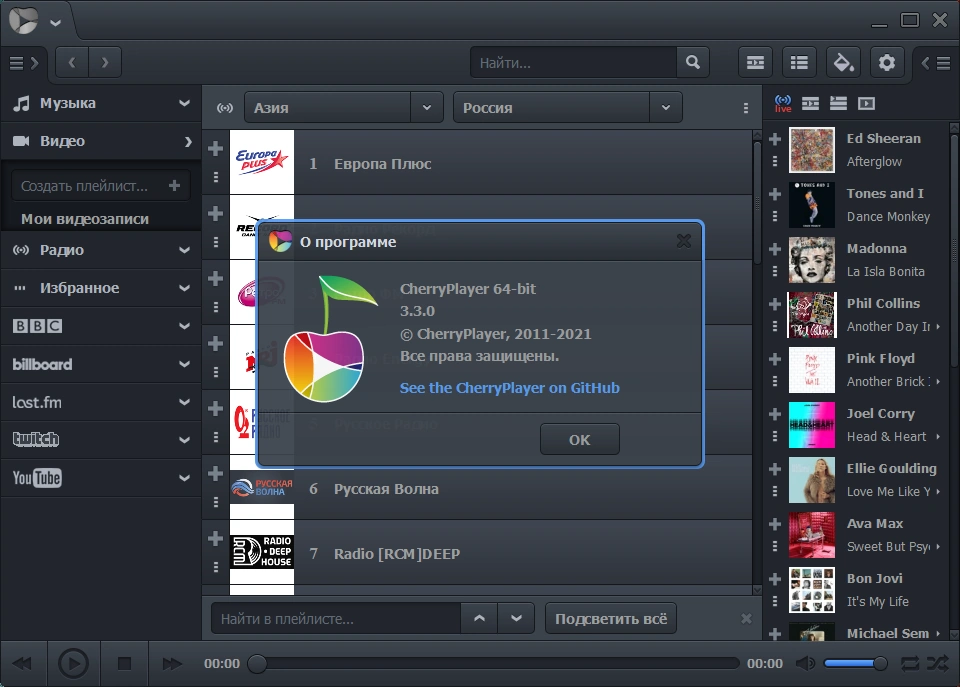Select the Русская Волна station logo

click(262, 487)
